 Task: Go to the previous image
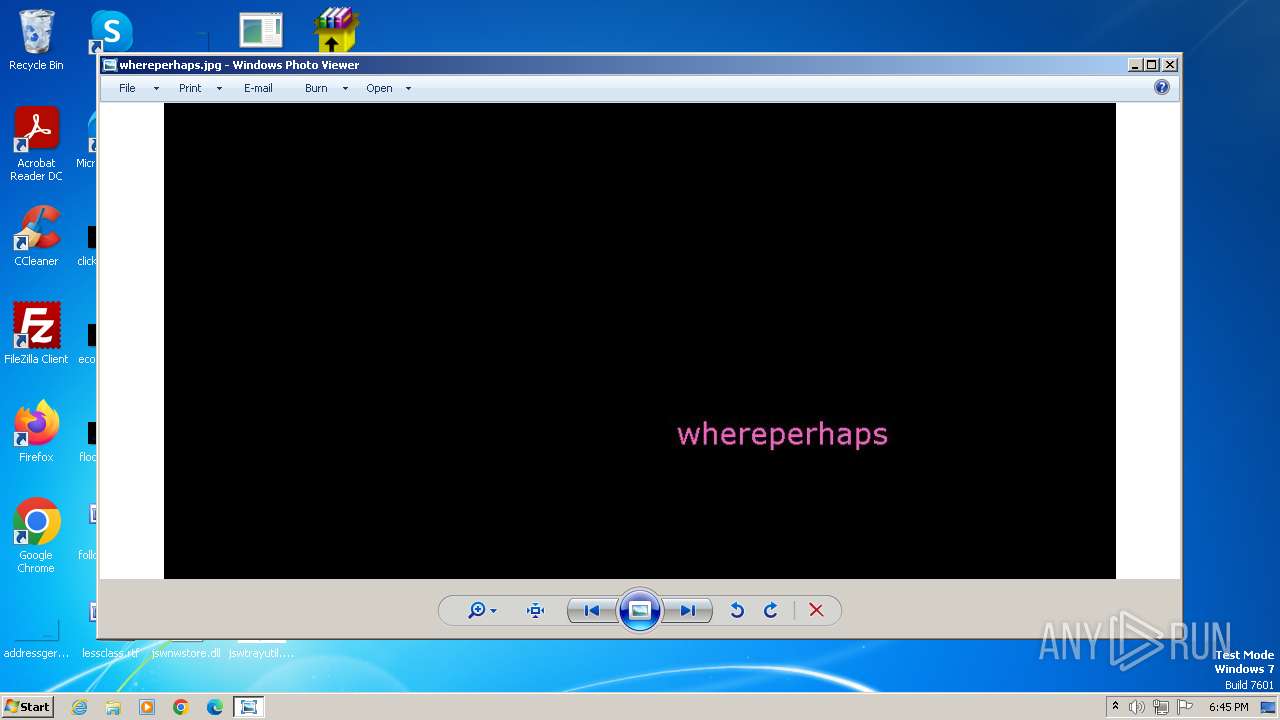[x=592, y=610]
